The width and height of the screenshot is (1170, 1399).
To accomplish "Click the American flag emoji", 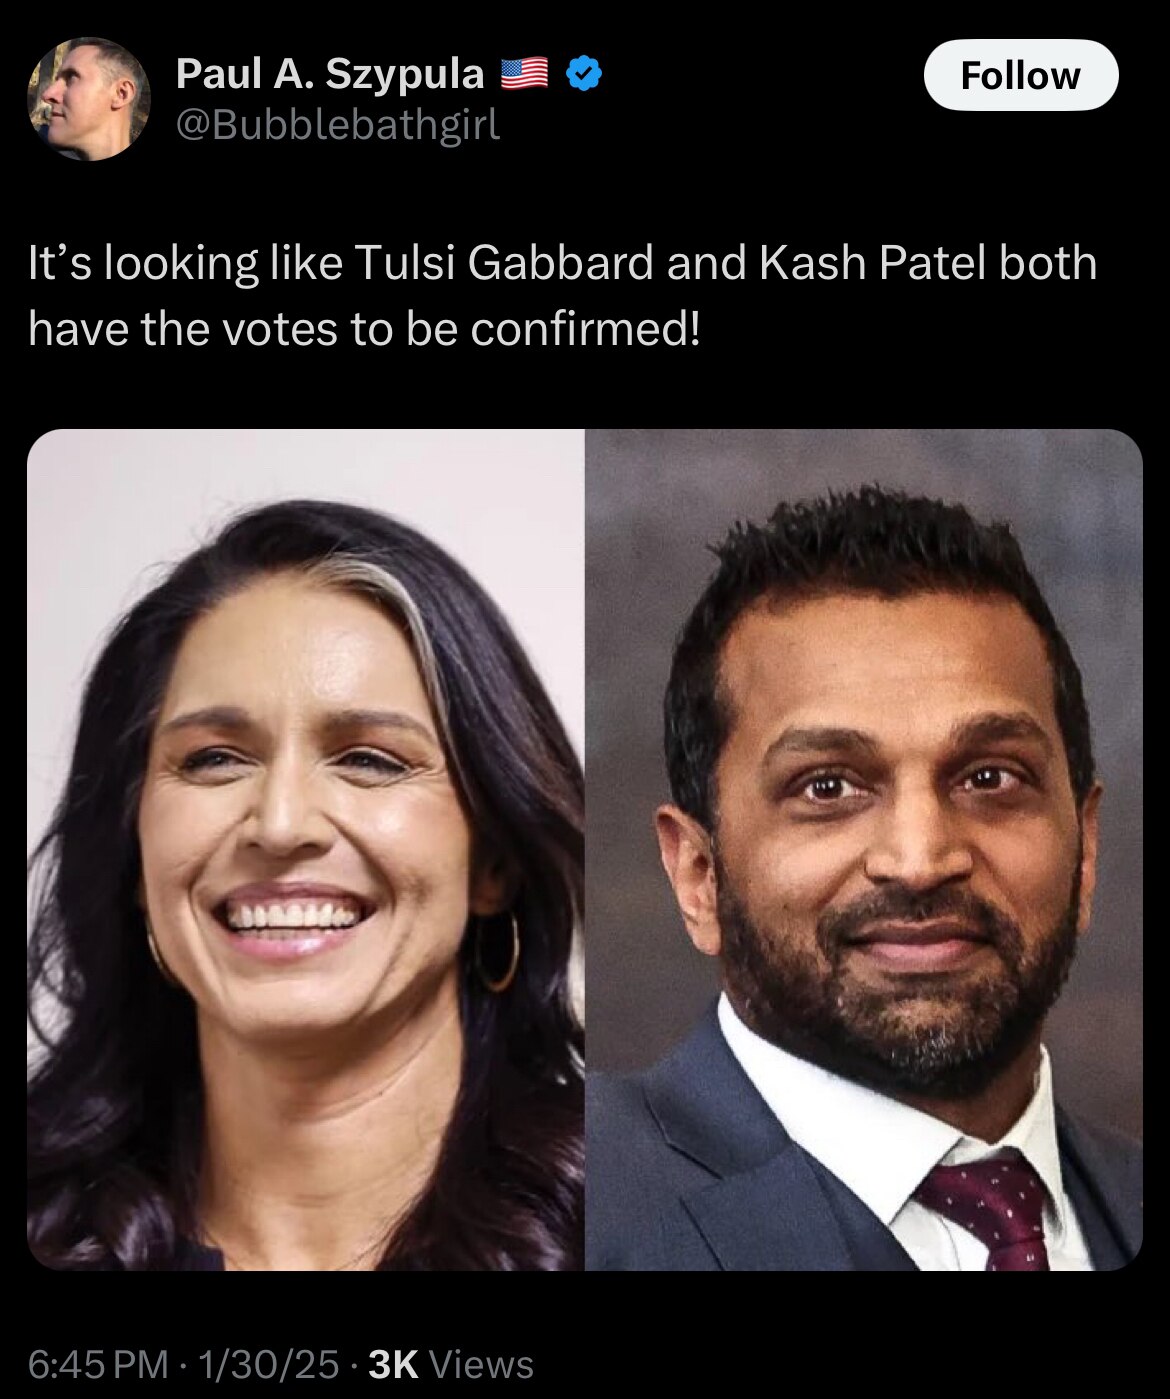I will (x=524, y=73).
